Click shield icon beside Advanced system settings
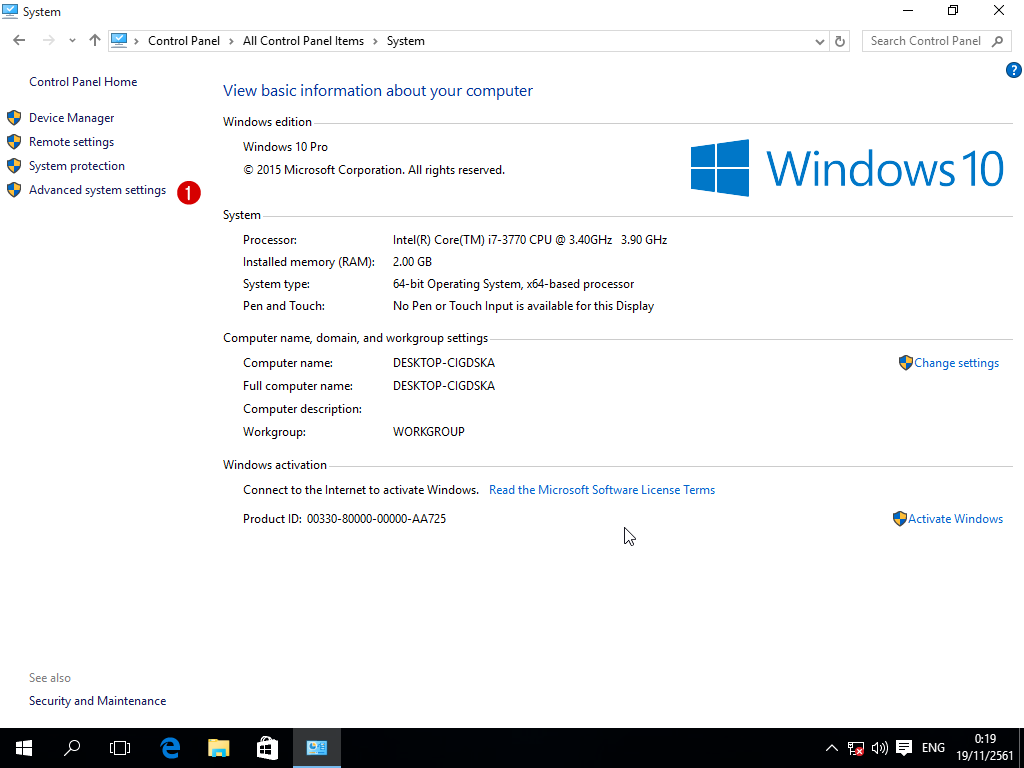The height and width of the screenshot is (768, 1024). pyautogui.click(x=14, y=190)
